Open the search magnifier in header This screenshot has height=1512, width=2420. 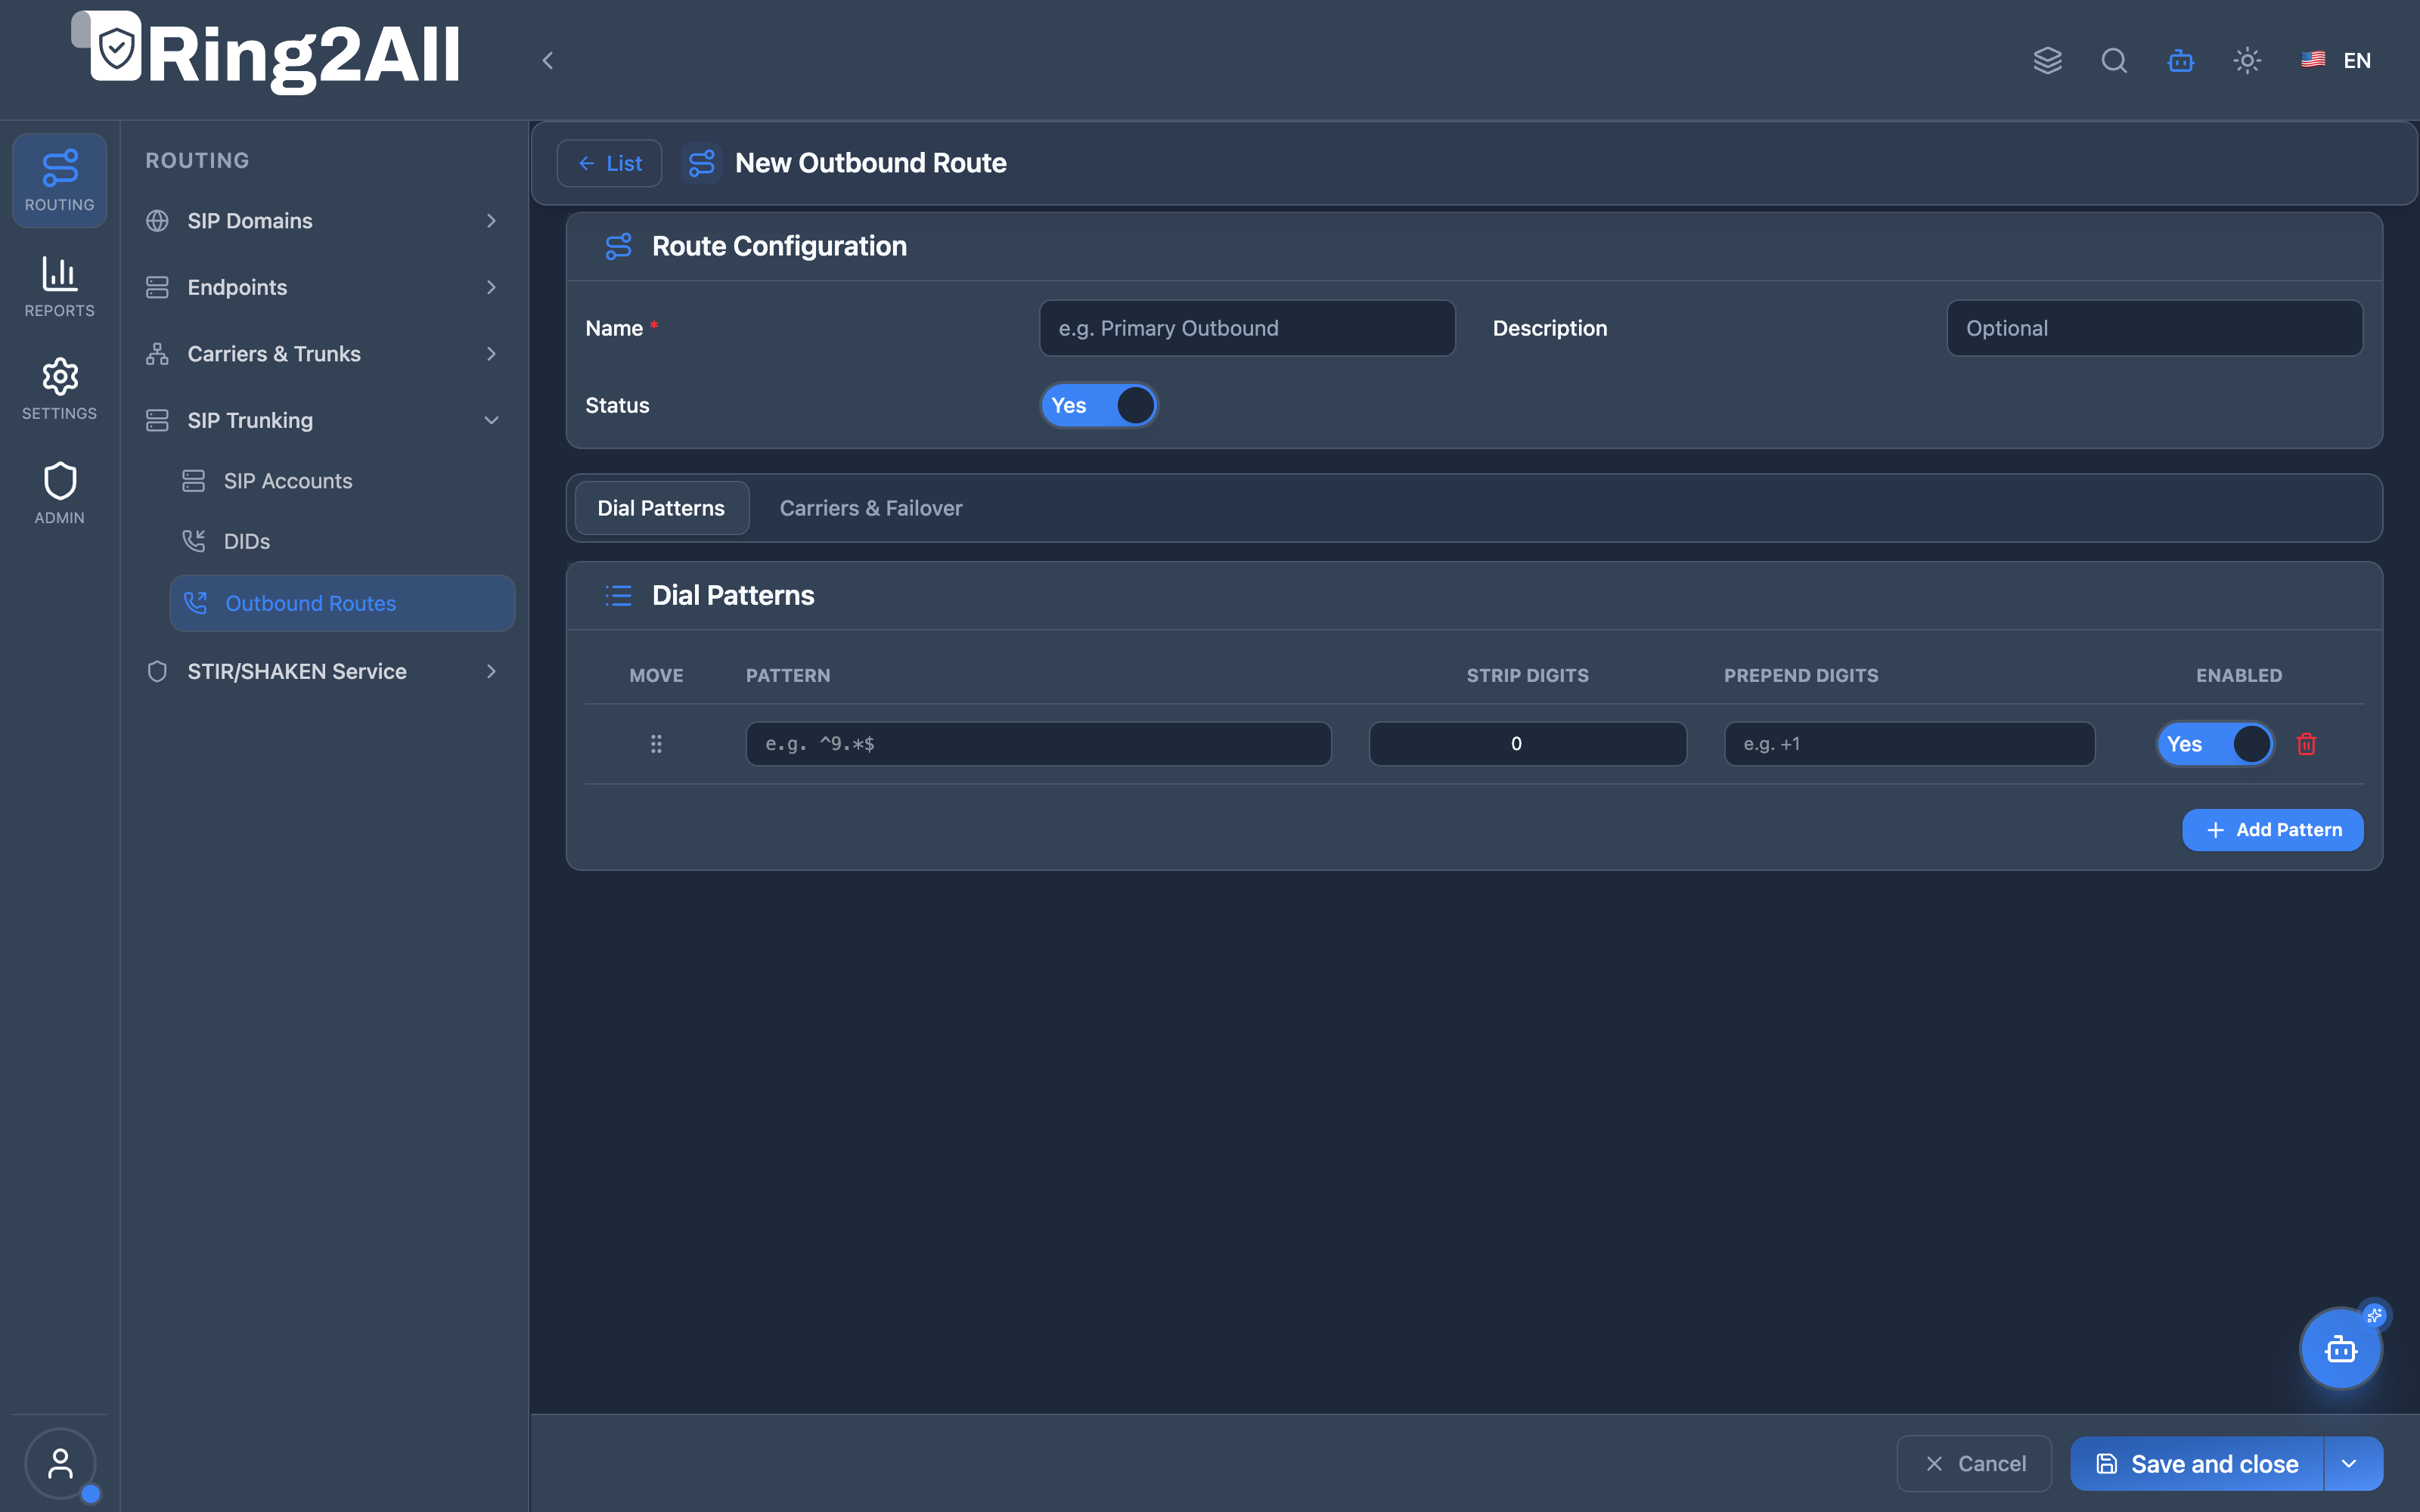click(2114, 60)
